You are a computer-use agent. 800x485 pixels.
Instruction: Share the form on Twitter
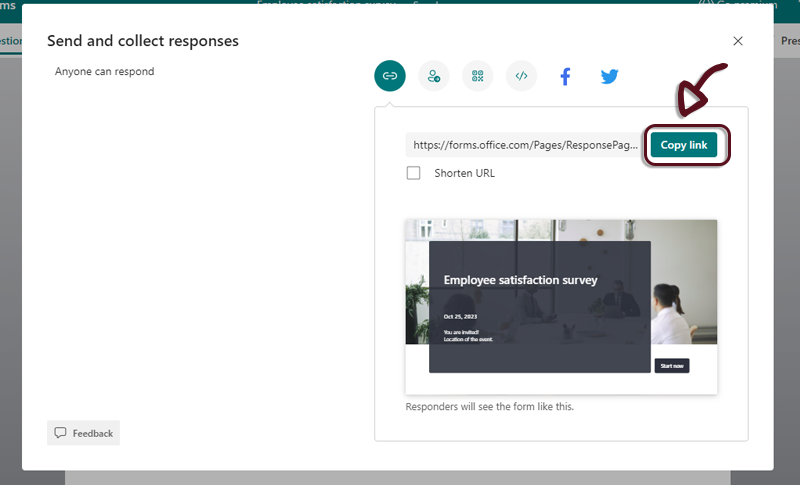point(609,76)
